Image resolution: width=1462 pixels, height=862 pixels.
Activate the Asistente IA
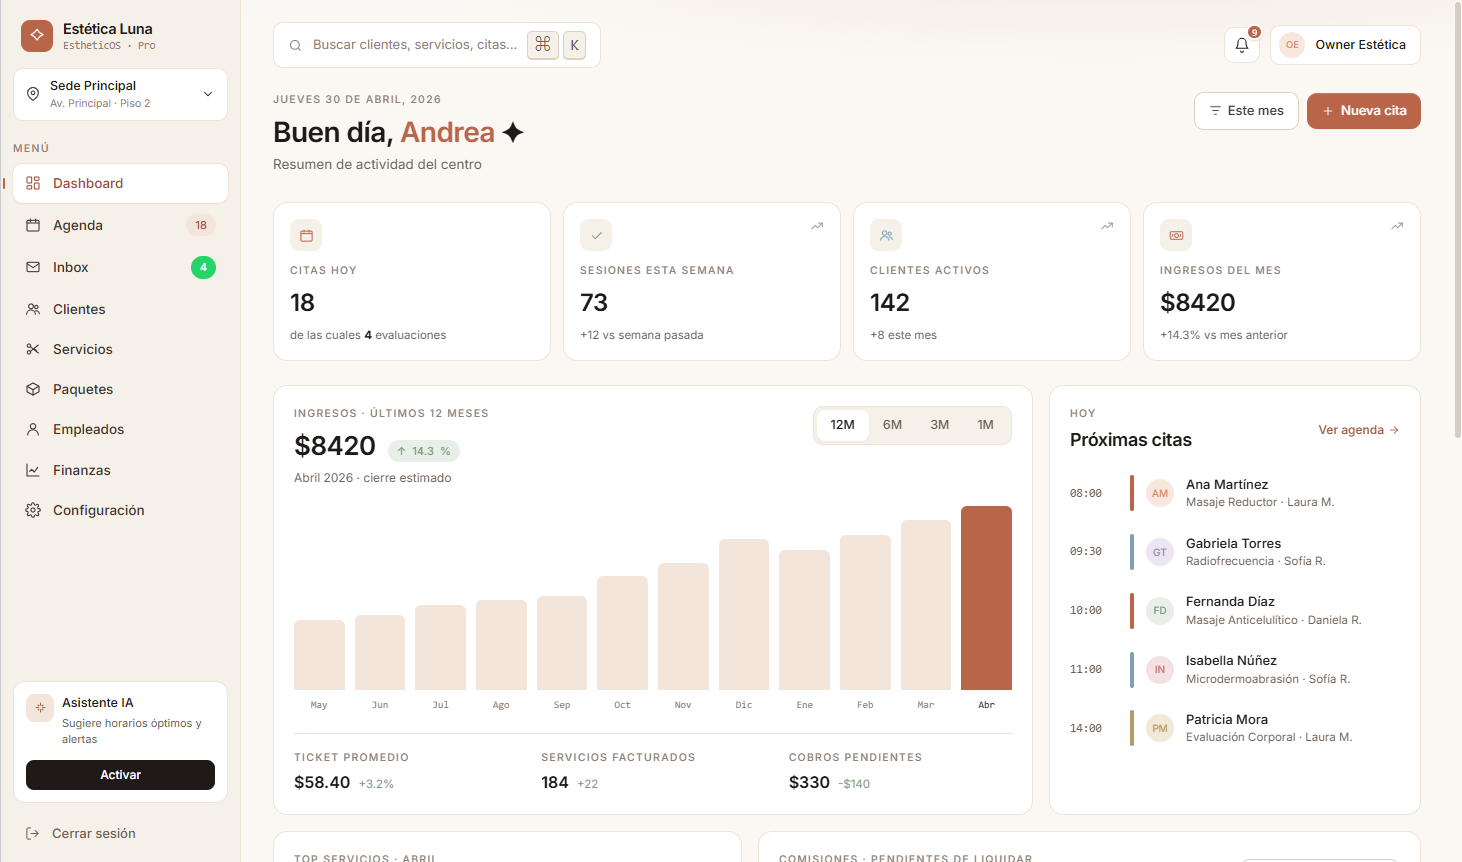tap(120, 775)
